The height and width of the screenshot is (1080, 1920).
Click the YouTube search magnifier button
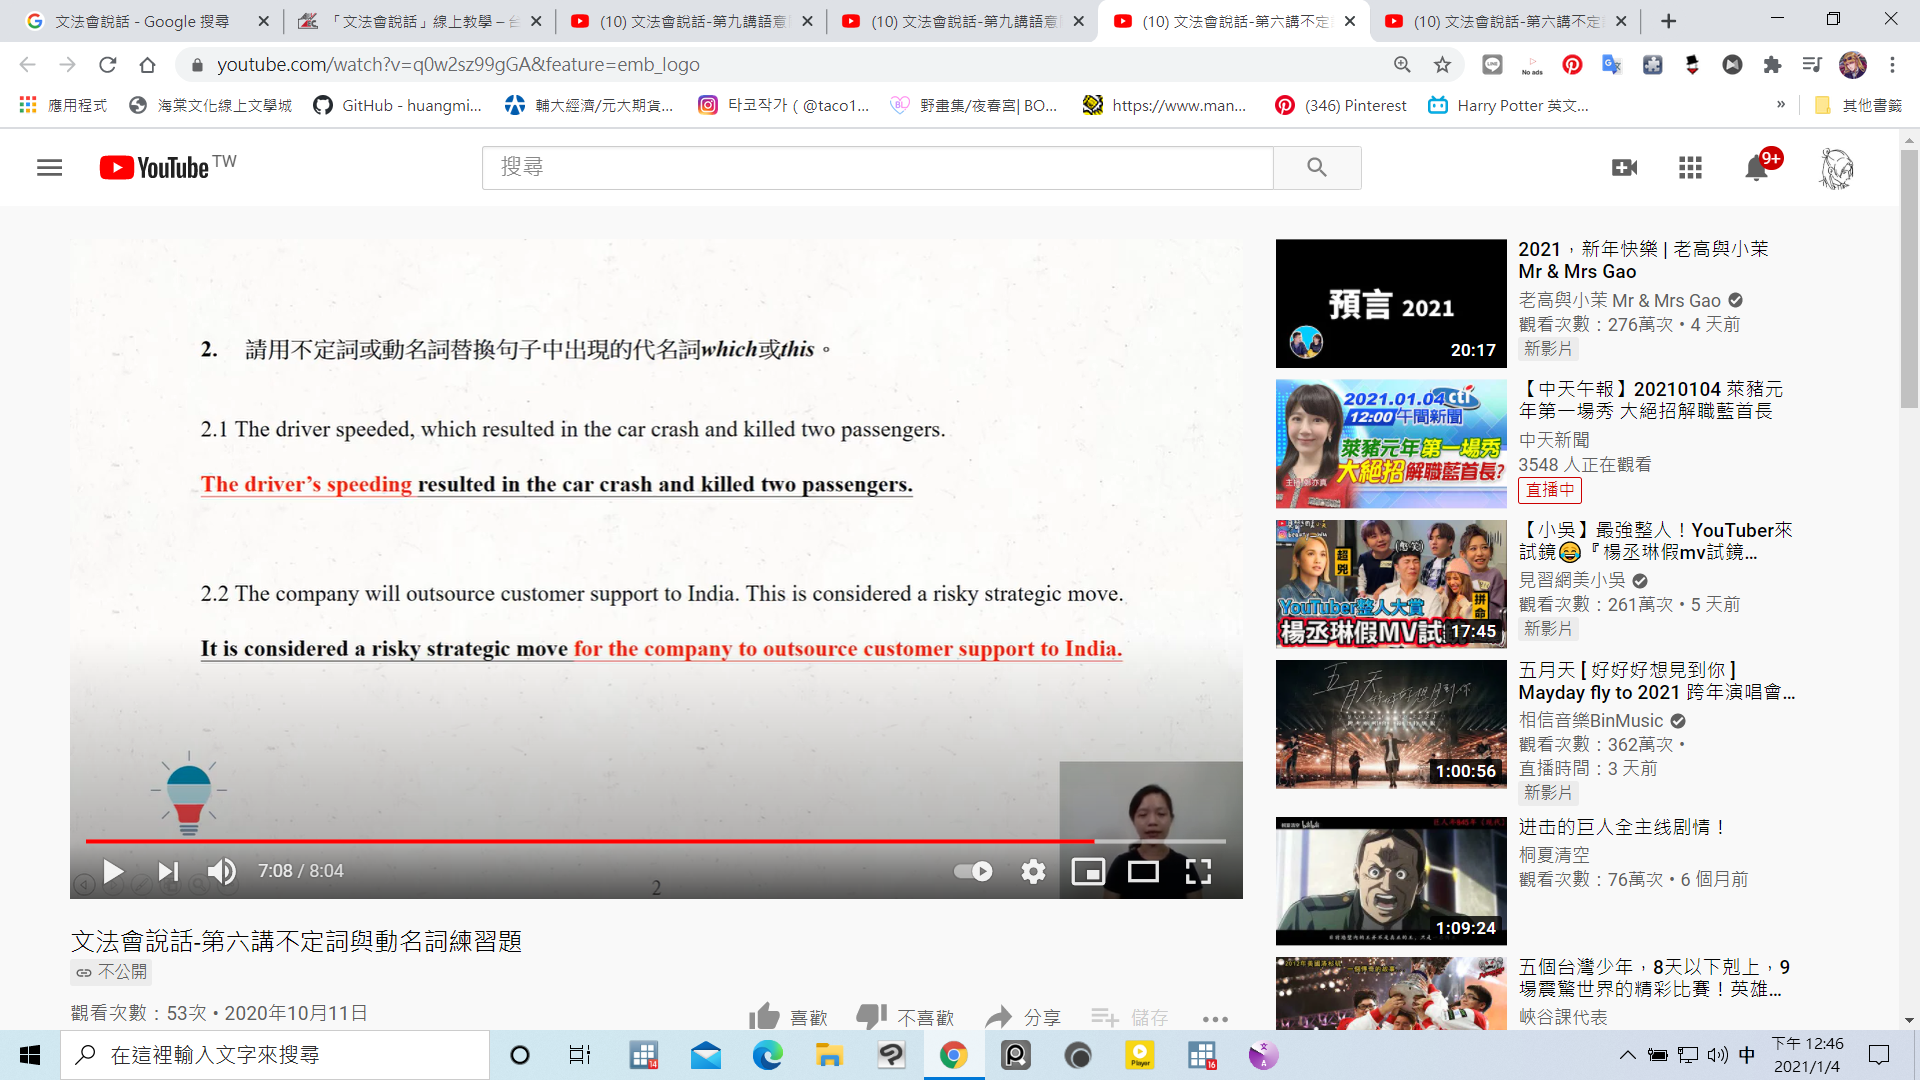pyautogui.click(x=1316, y=167)
